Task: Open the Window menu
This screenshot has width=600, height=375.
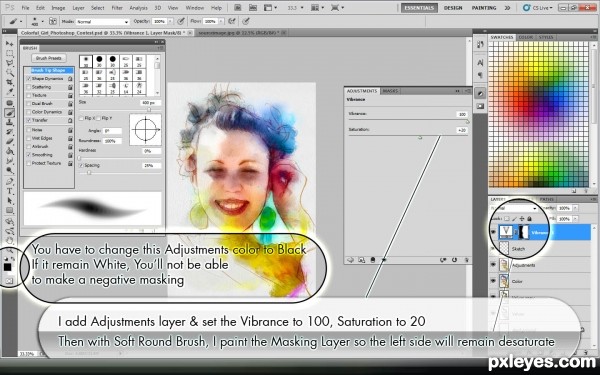Action: point(194,8)
